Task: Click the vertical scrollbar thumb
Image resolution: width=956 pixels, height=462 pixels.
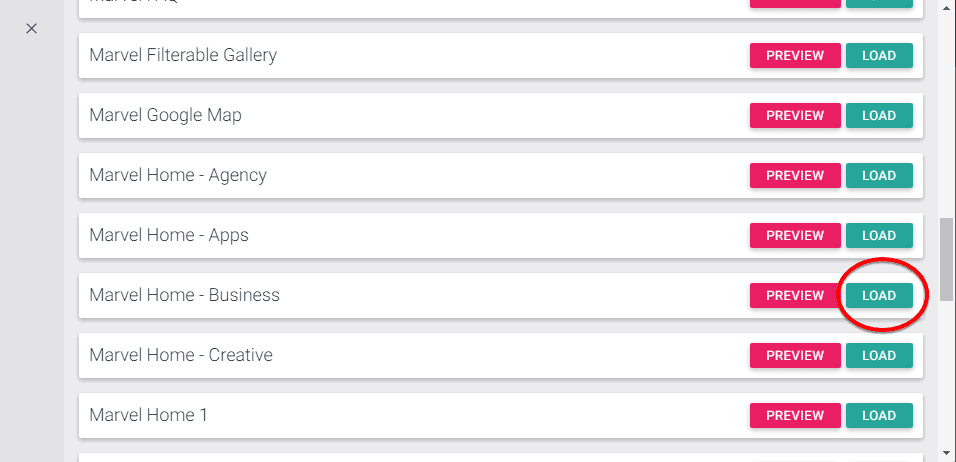Action: pyautogui.click(x=947, y=256)
